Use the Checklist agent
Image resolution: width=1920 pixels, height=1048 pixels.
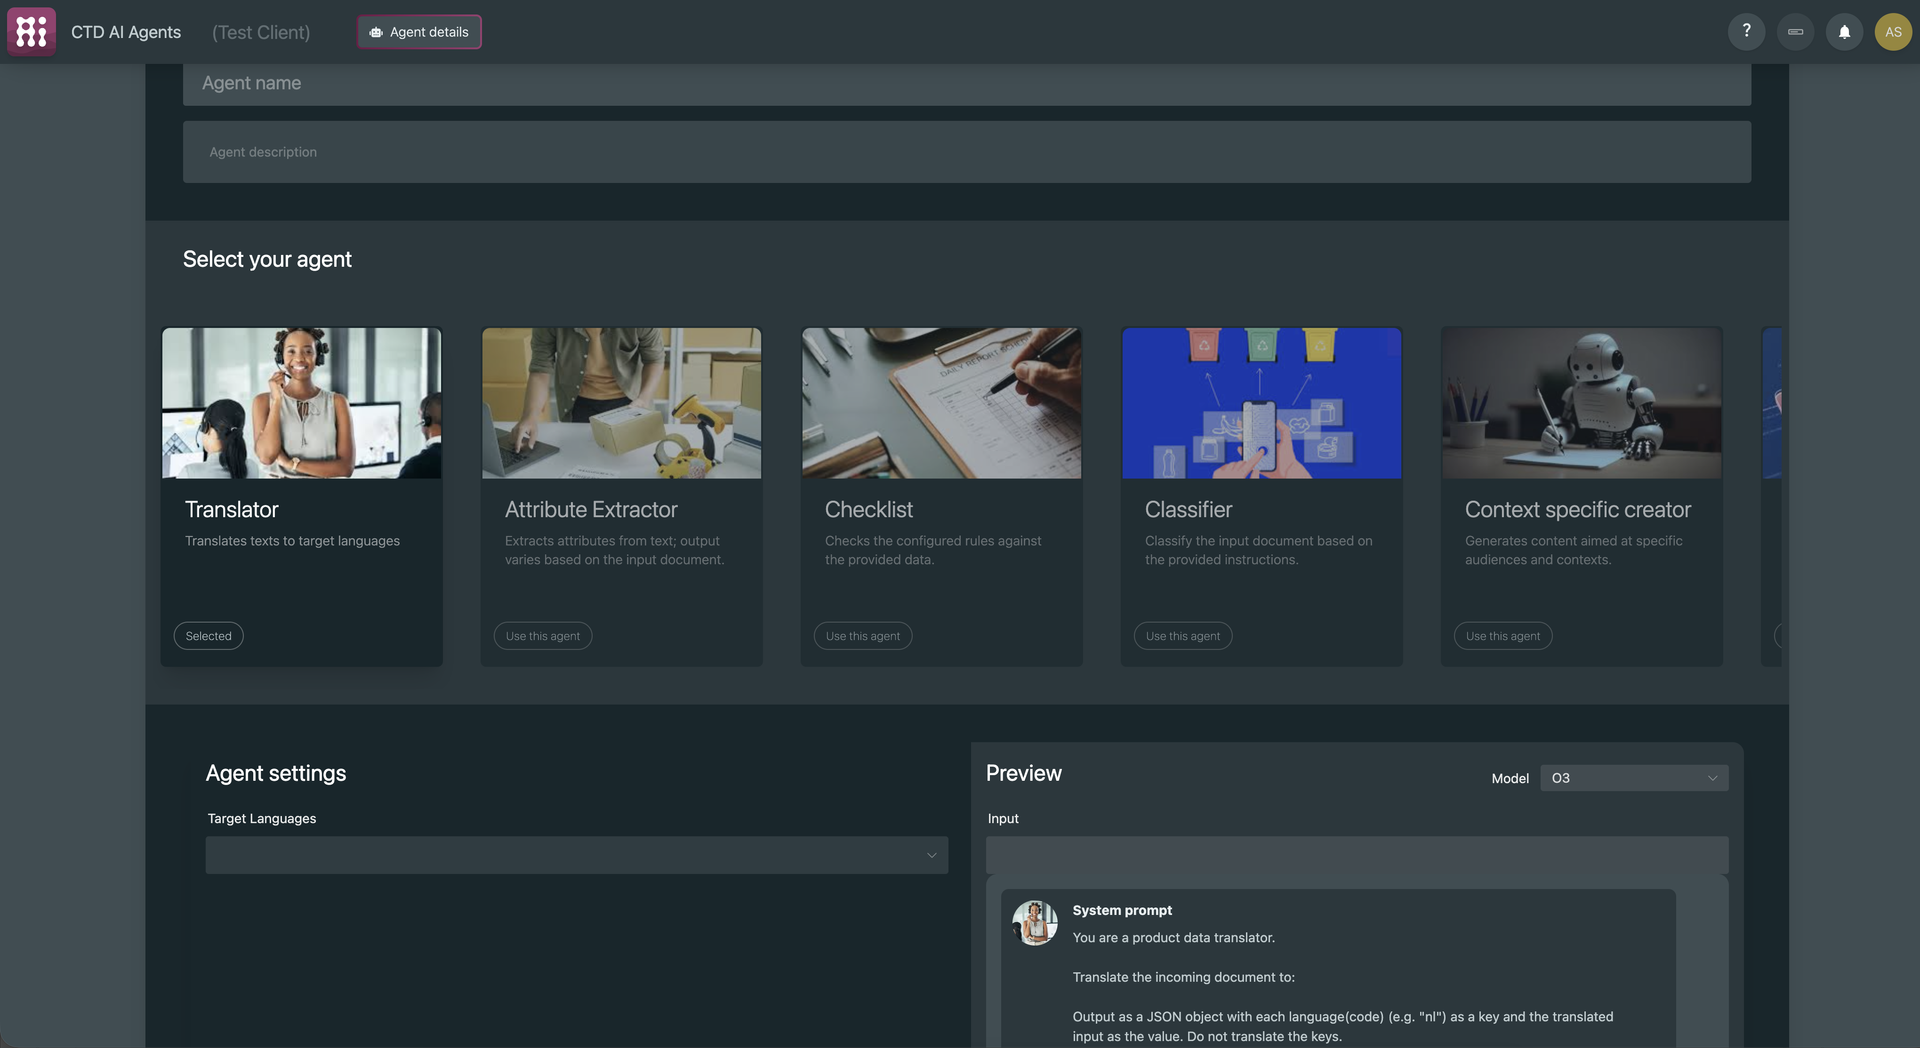pyautogui.click(x=862, y=636)
